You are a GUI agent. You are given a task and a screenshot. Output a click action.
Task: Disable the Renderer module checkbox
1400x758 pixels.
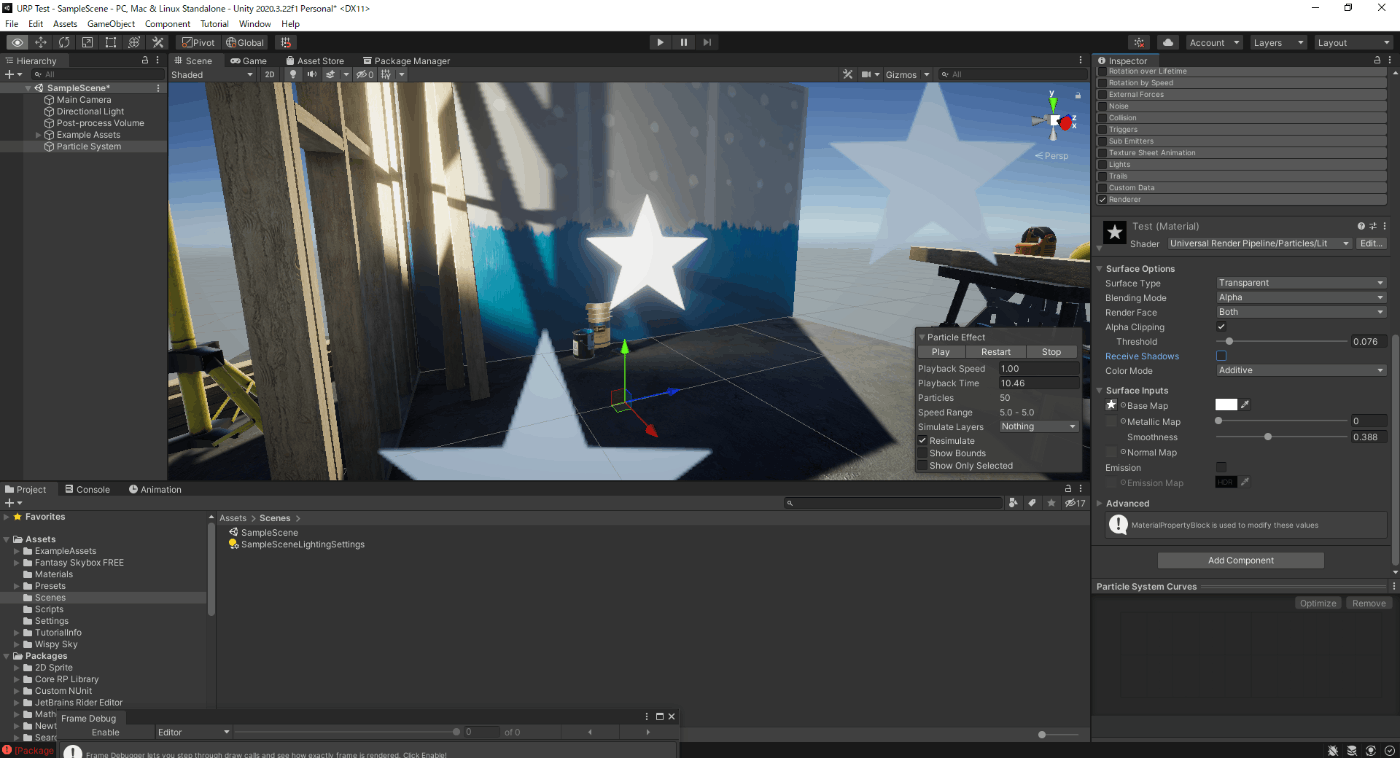pyautogui.click(x=1103, y=199)
